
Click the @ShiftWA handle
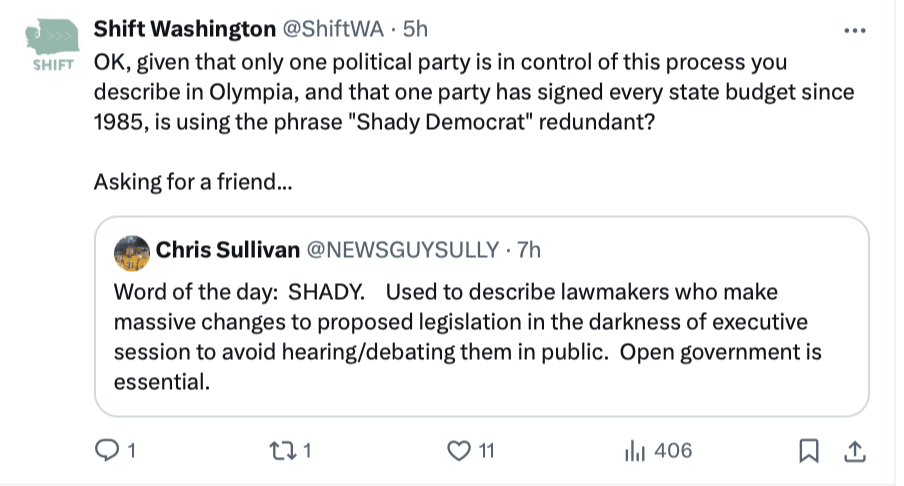coord(326,30)
